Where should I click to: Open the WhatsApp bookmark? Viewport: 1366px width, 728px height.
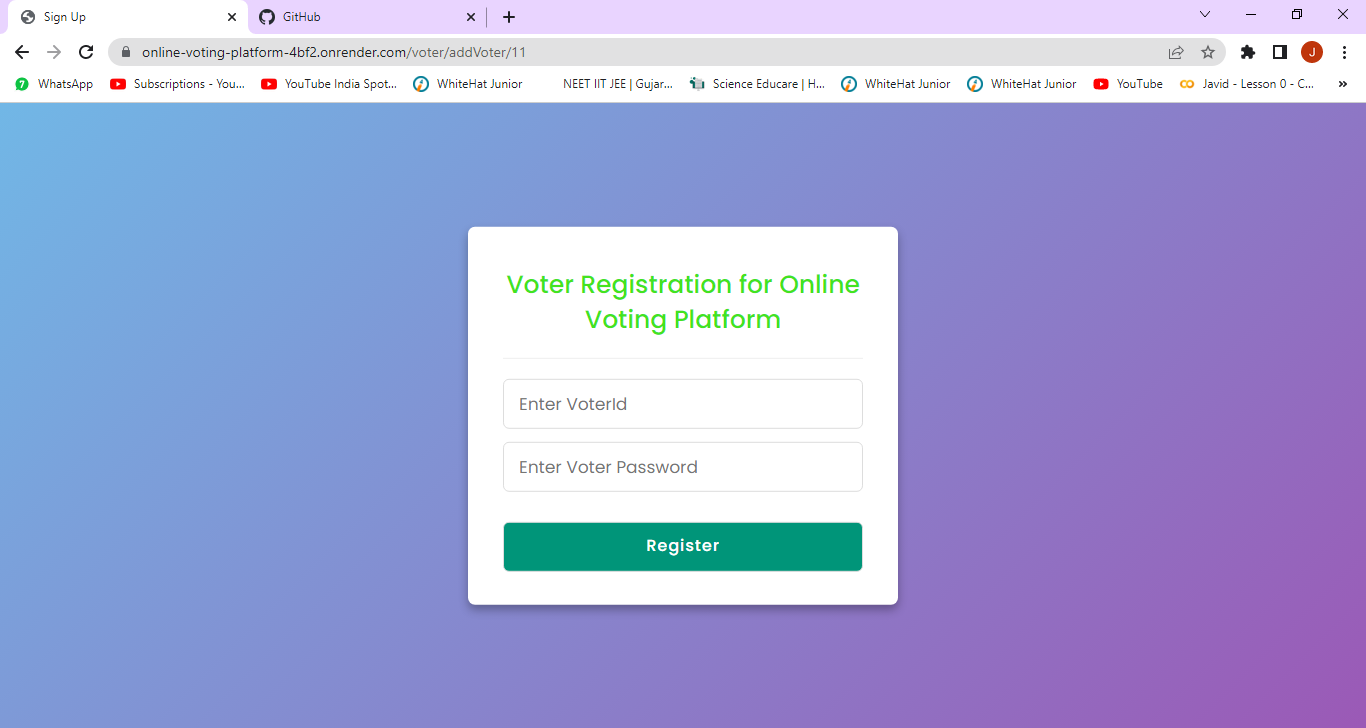[x=55, y=84]
